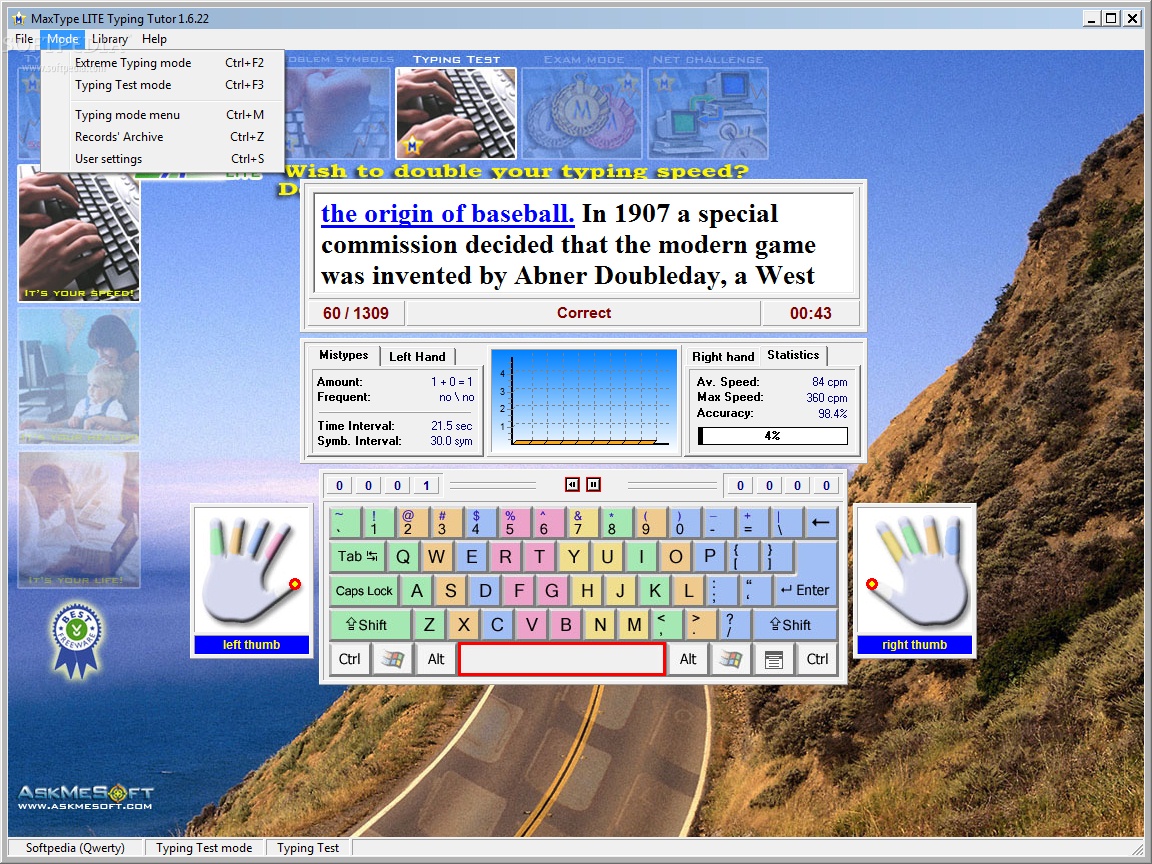Click Softpedia (Qwerty) status bar entry
The image size is (1152, 864).
tap(75, 848)
